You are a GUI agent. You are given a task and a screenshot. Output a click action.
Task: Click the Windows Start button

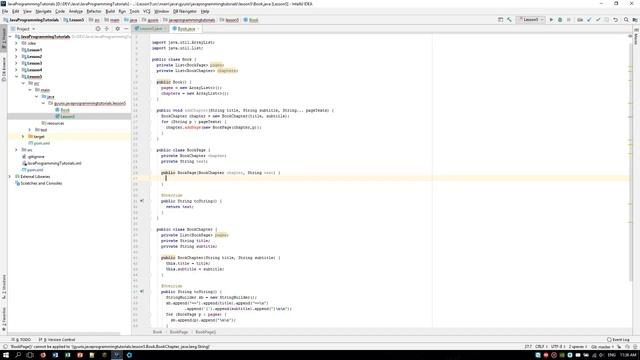click(6, 355)
